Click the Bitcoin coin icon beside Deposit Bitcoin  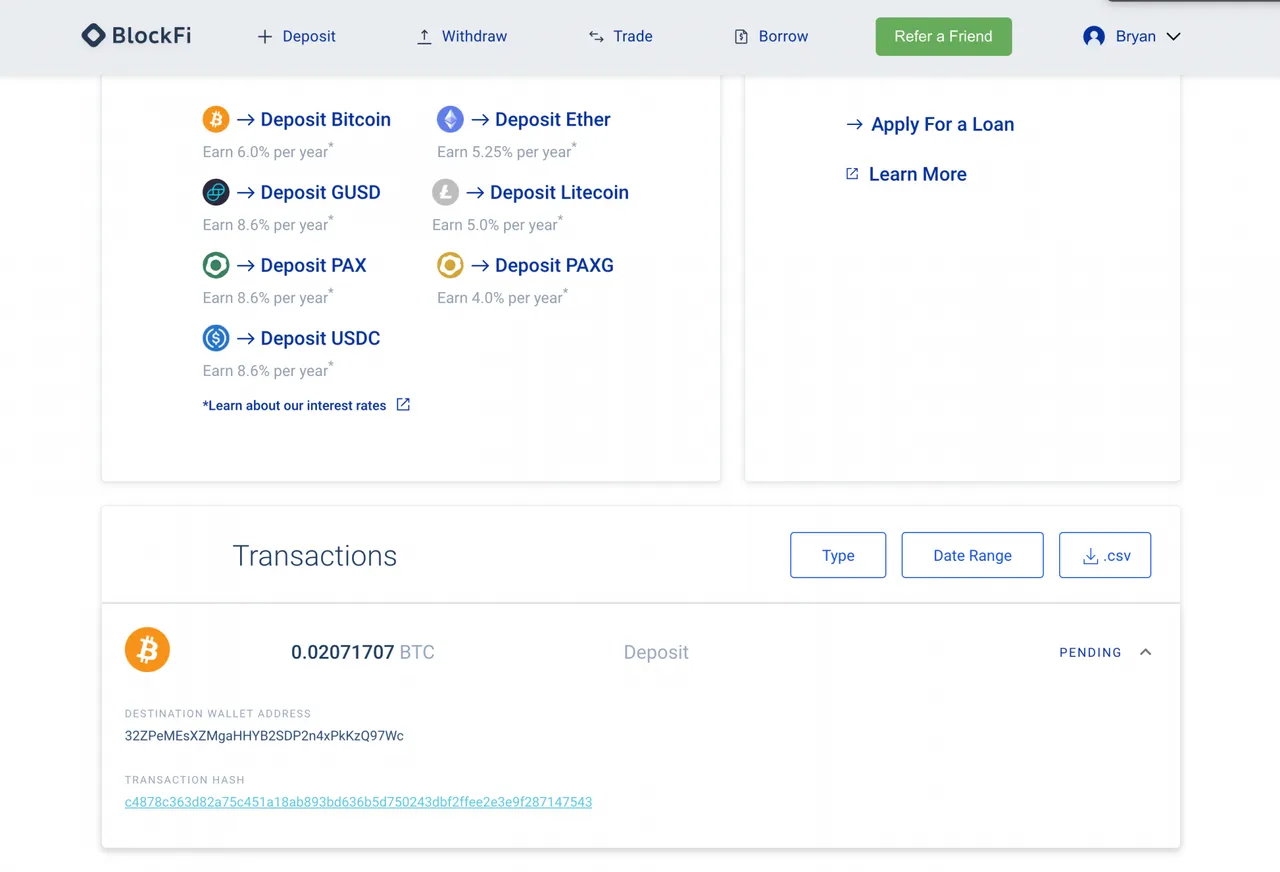pos(216,120)
